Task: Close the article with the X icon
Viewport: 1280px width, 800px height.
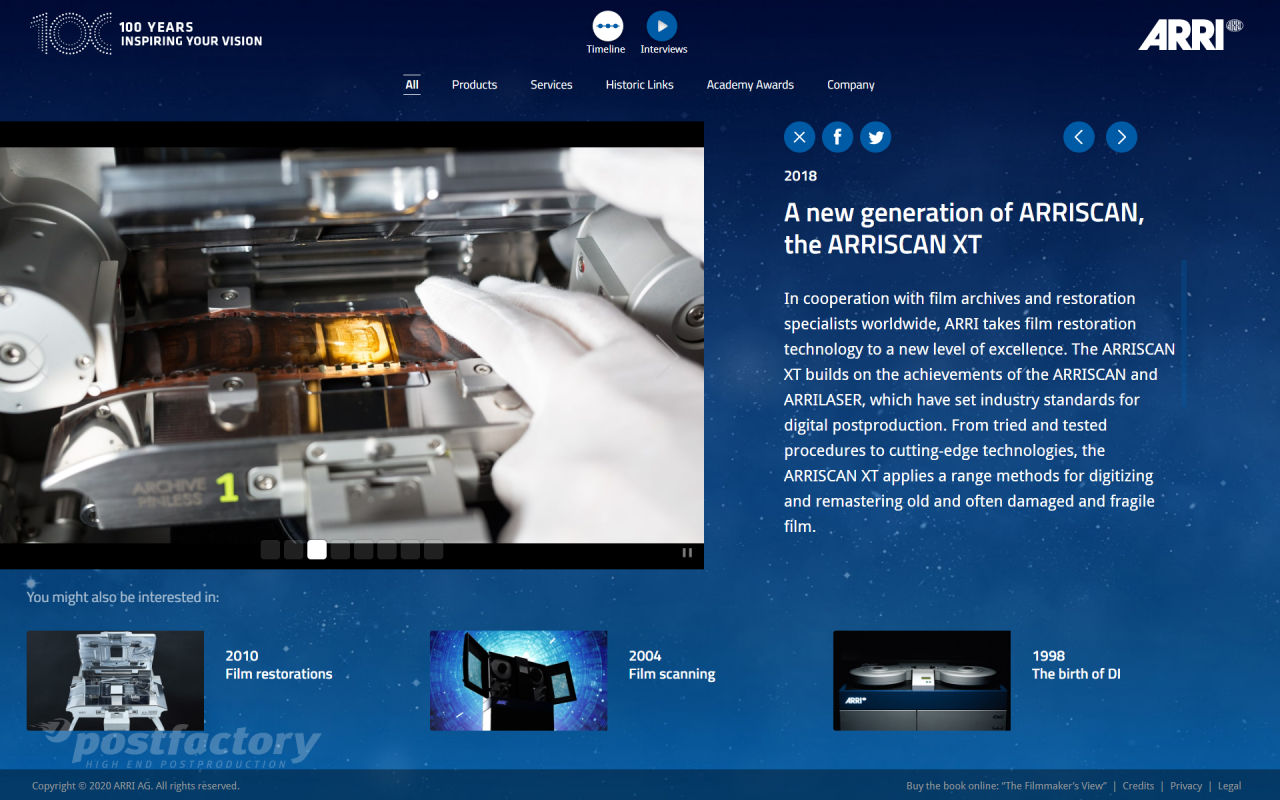Action: (799, 137)
